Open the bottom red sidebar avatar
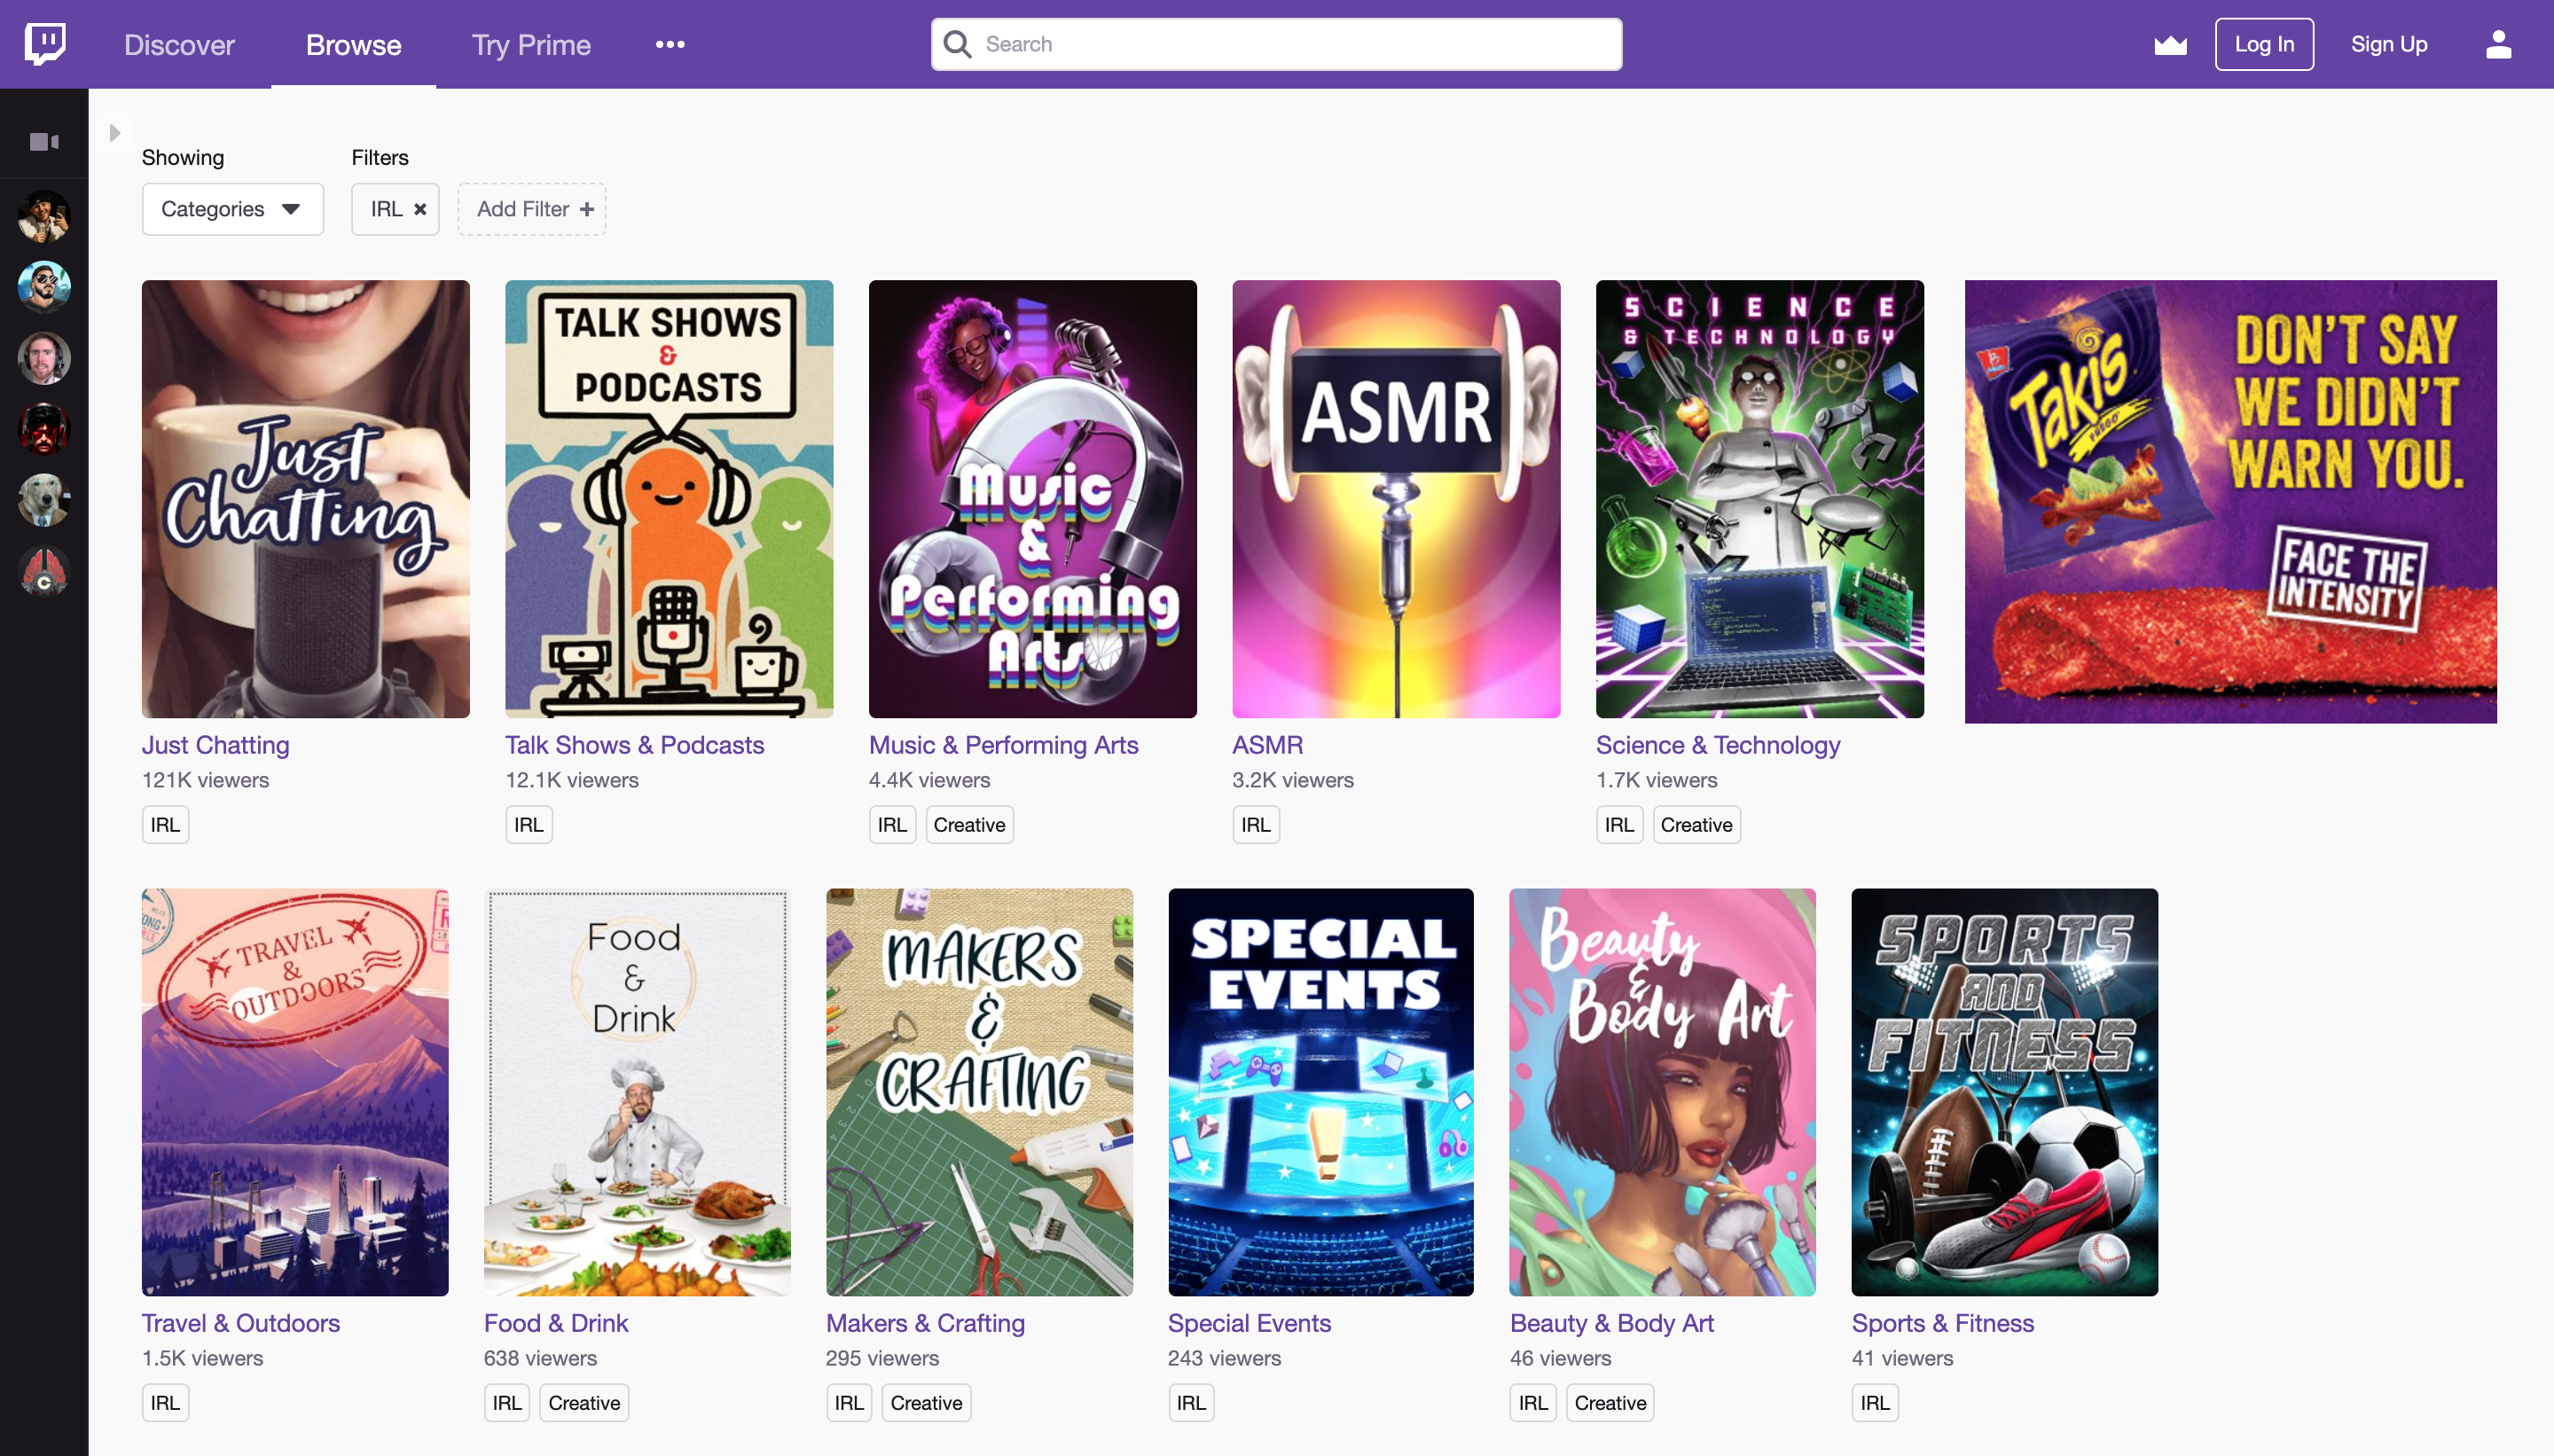 (x=44, y=571)
